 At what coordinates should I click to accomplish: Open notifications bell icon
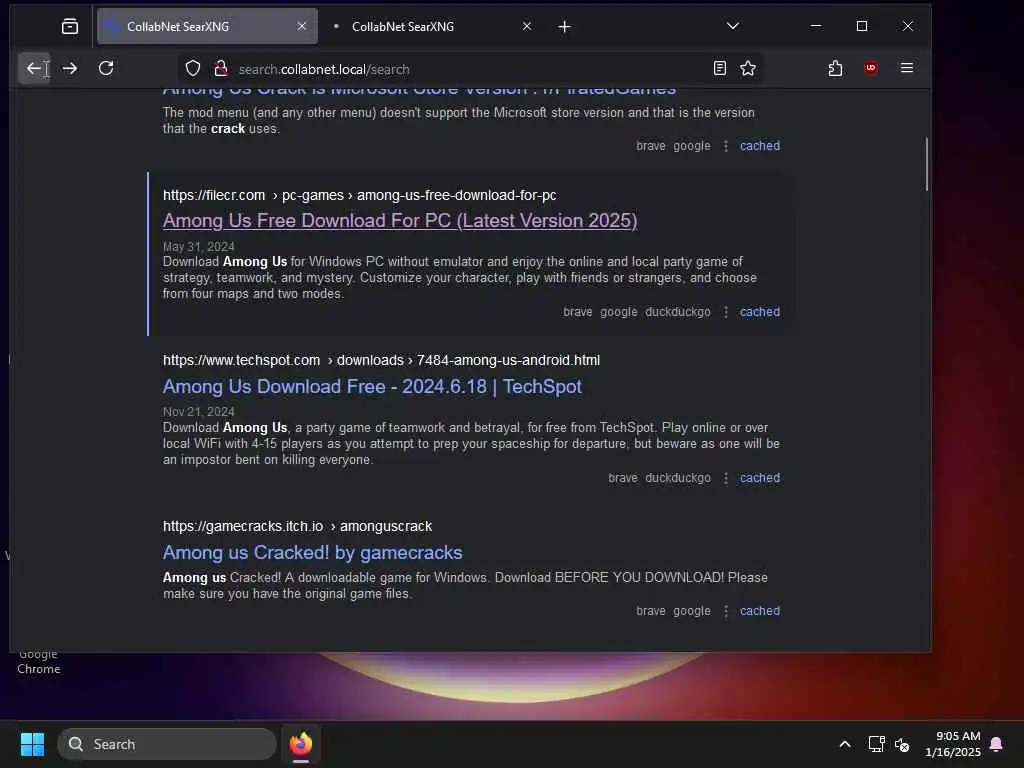(x=996, y=744)
